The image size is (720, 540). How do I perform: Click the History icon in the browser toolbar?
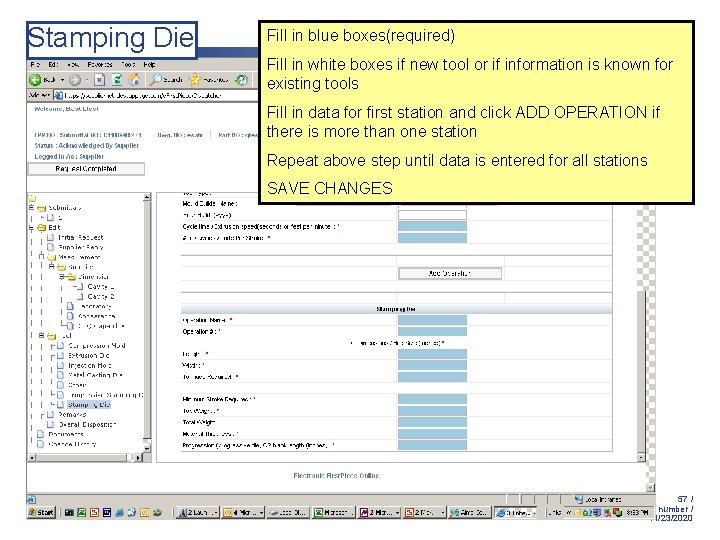coord(242,80)
